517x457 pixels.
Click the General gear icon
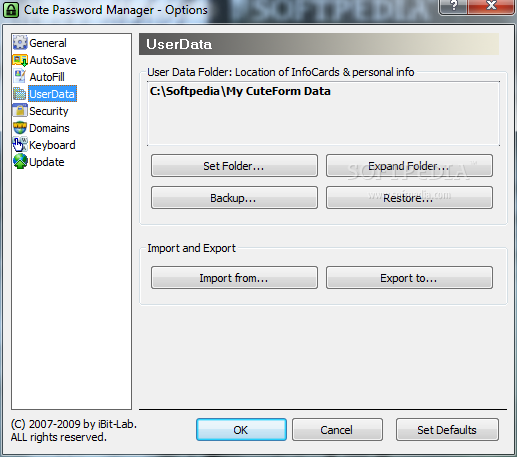20,43
